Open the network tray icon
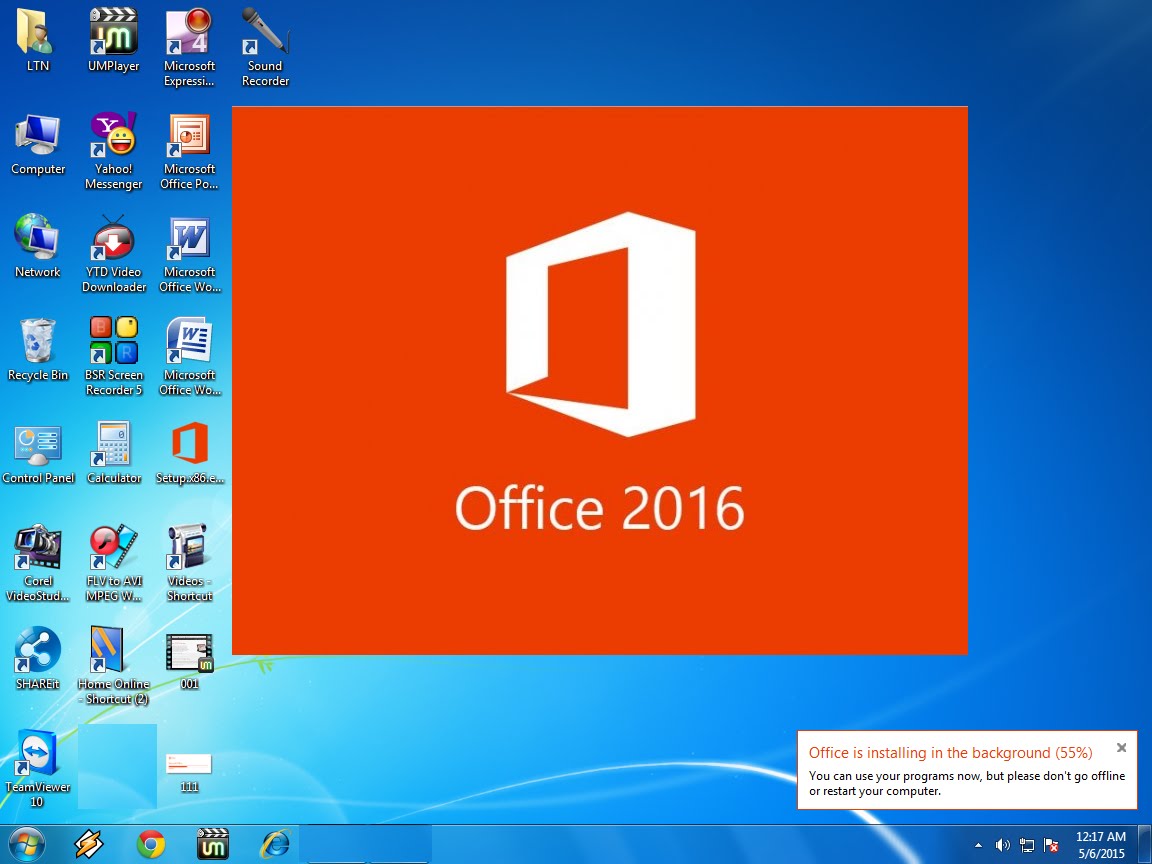Image resolution: width=1152 pixels, height=864 pixels. [x=1026, y=846]
